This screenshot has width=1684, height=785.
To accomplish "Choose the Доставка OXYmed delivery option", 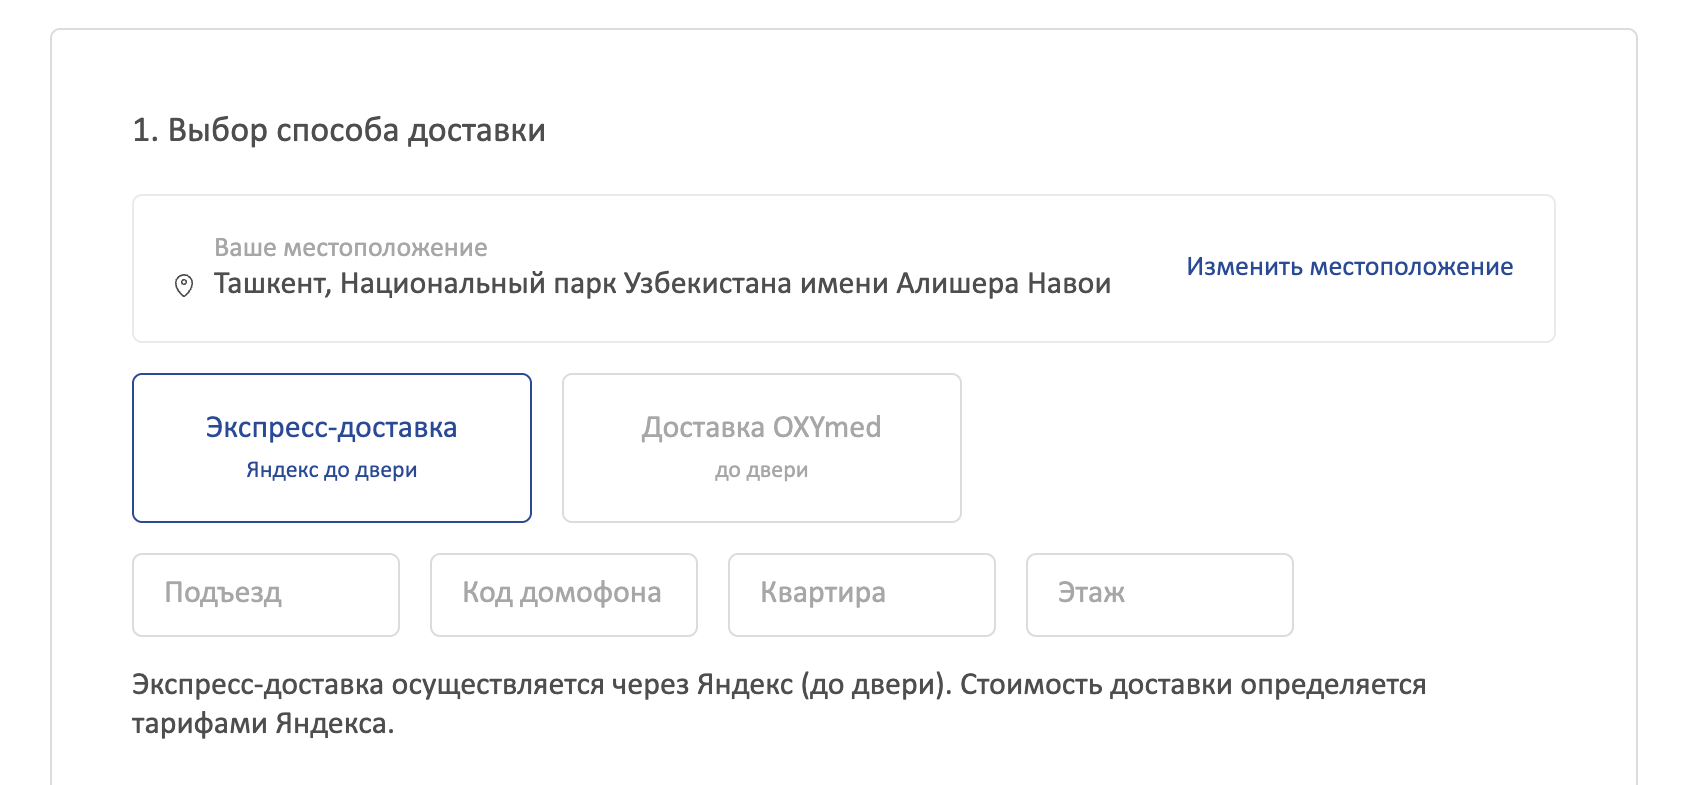I will tap(761, 447).
